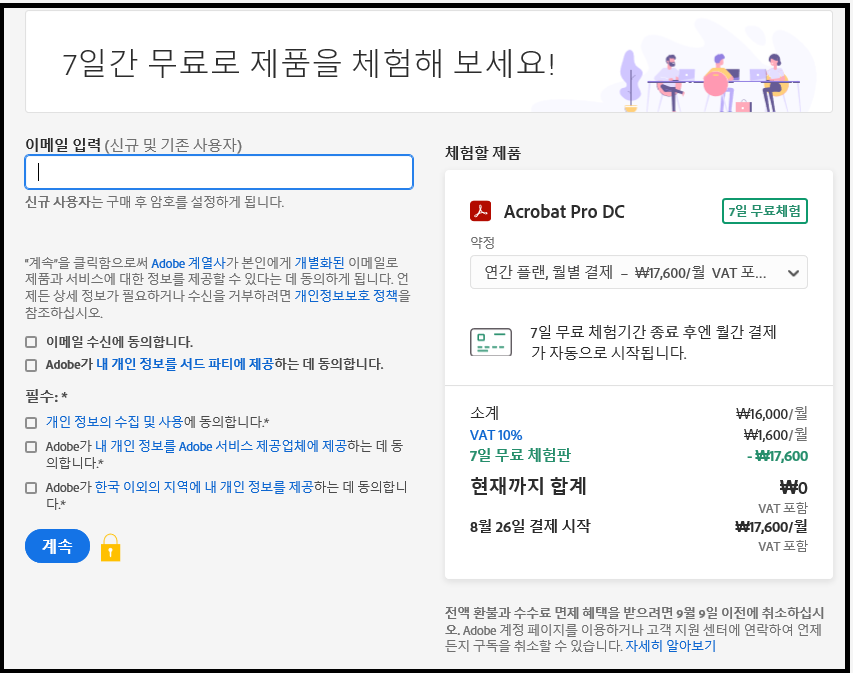Screen dimensions: 853x673
Task: Open the Adobe 계열사 link
Action: click(188, 263)
